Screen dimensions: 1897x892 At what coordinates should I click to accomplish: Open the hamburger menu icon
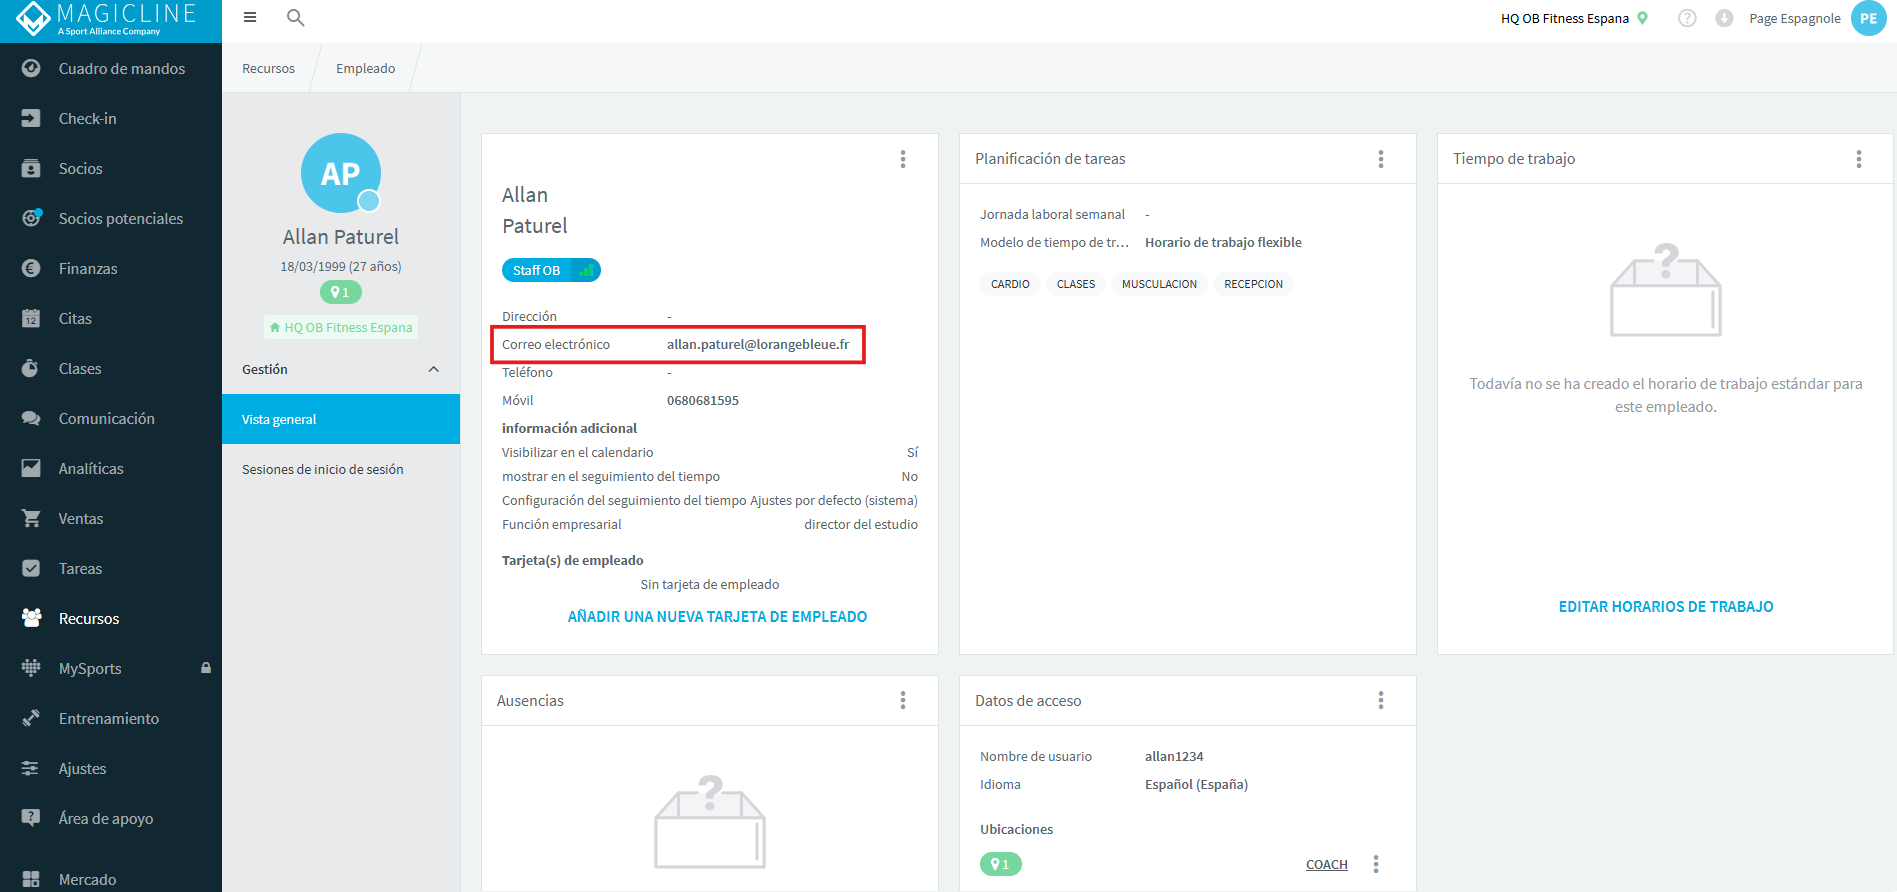250,17
